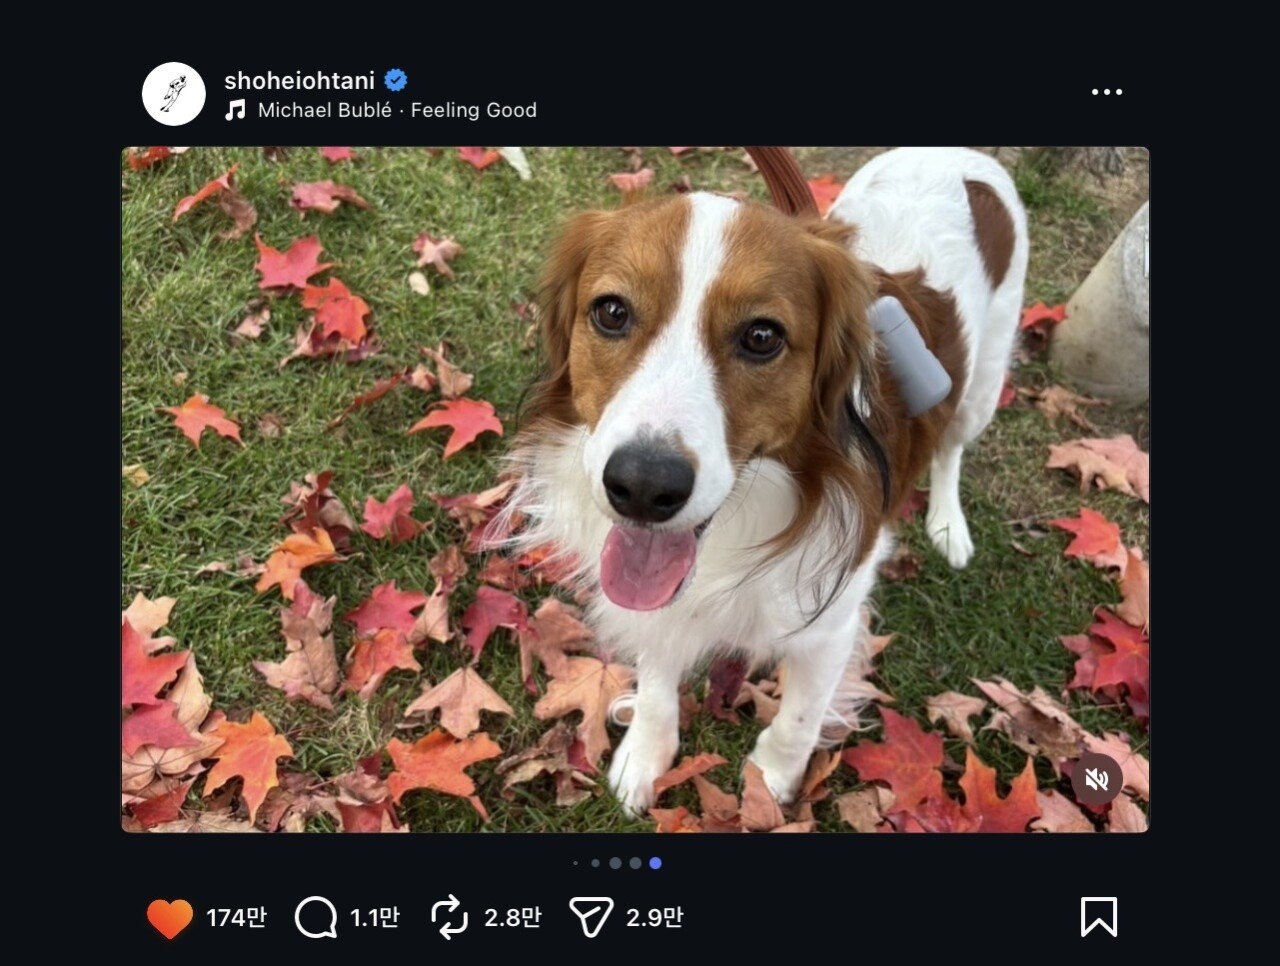View the 2.9만 shares count
Viewport: 1280px width, 966px height.
pyautogui.click(x=655, y=917)
